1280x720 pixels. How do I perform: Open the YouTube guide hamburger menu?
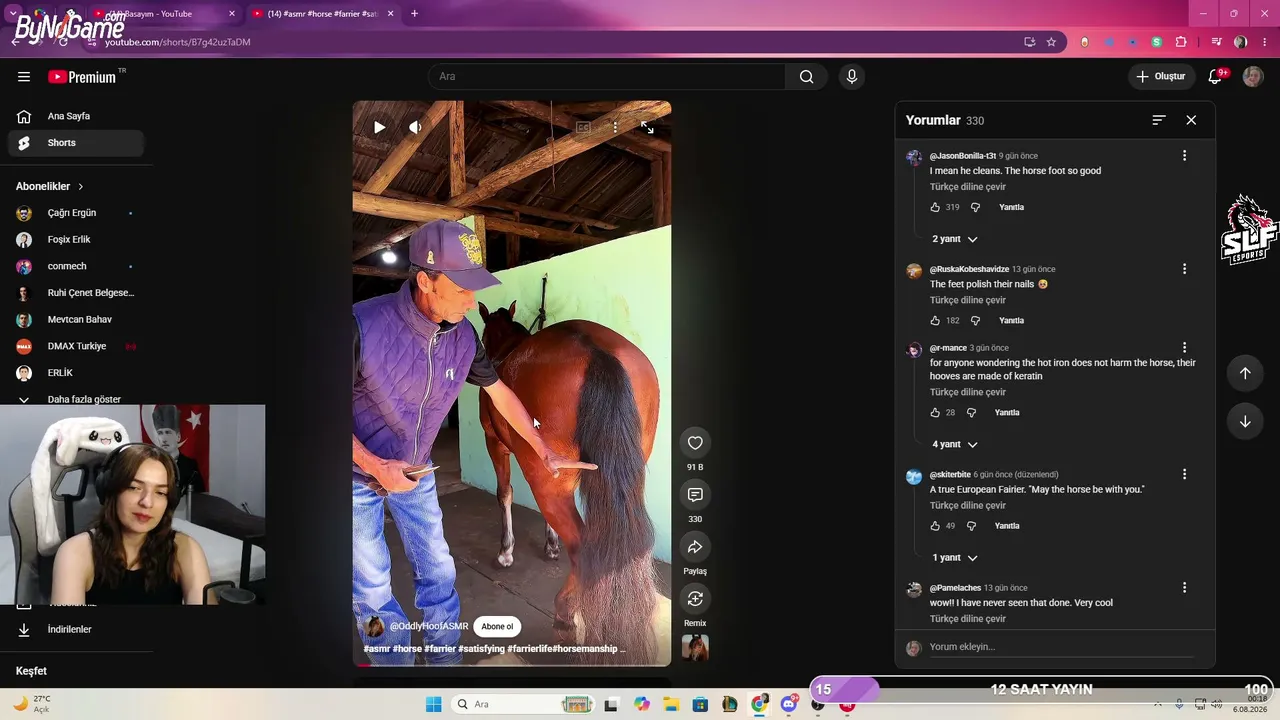coord(24,77)
